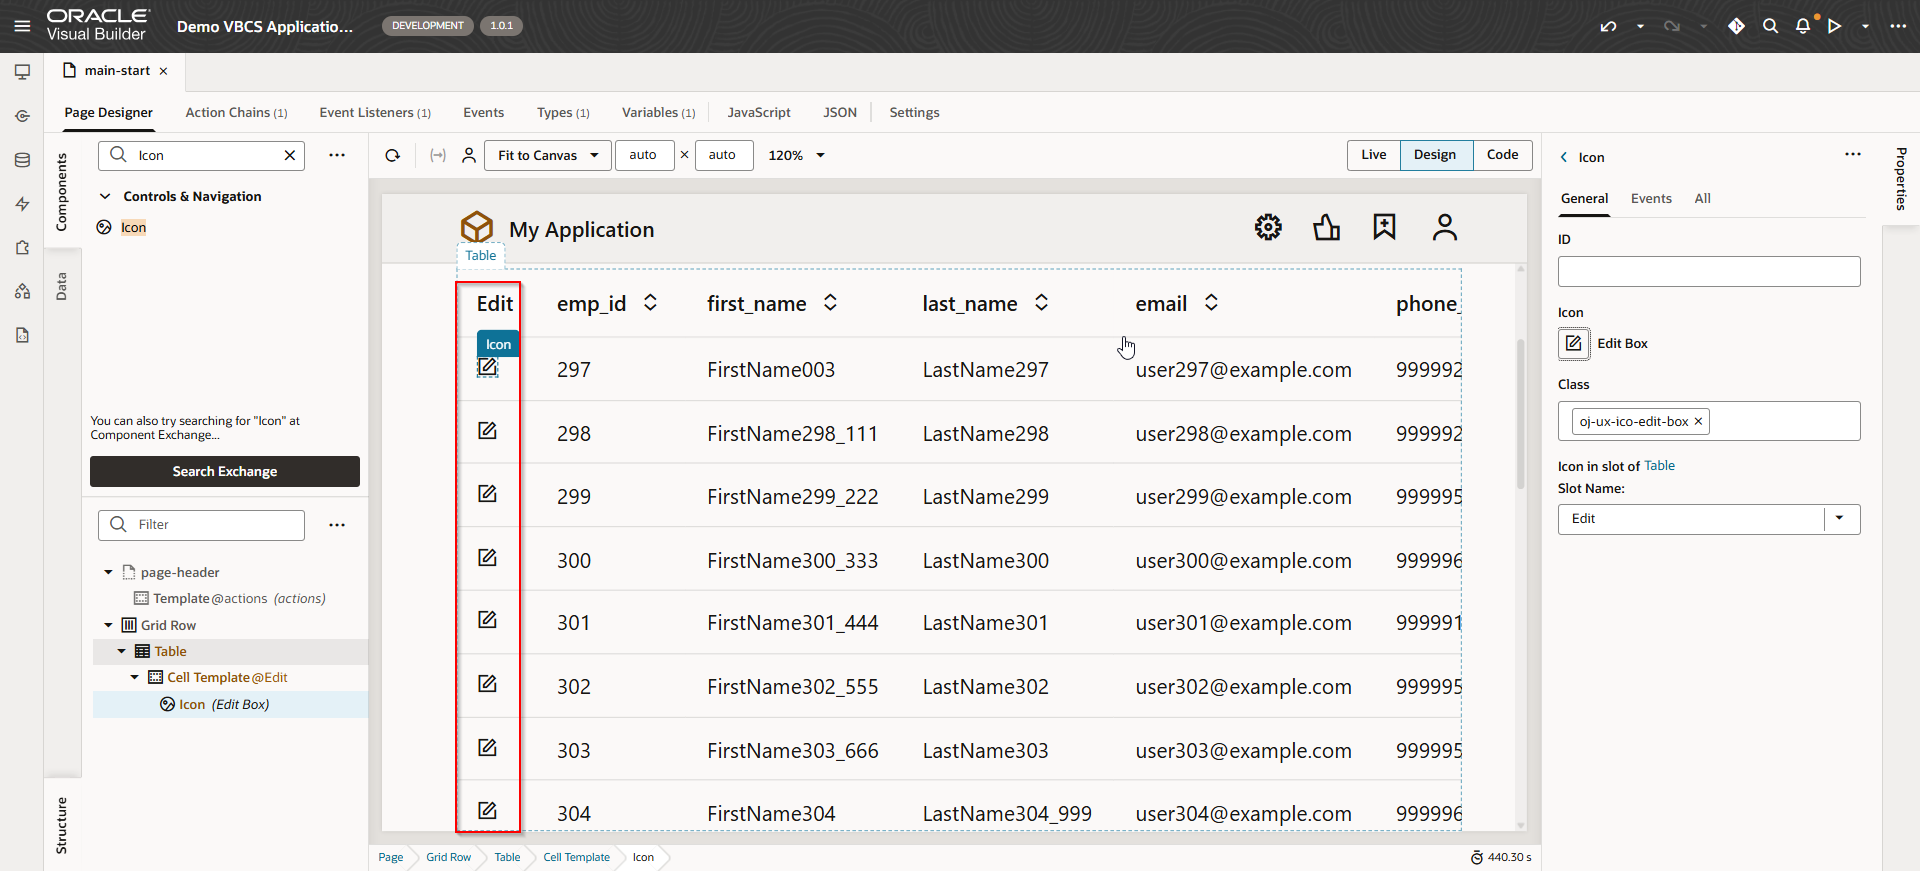Open the Slot Name dropdown
The image size is (1920, 871).
coord(1839,519)
